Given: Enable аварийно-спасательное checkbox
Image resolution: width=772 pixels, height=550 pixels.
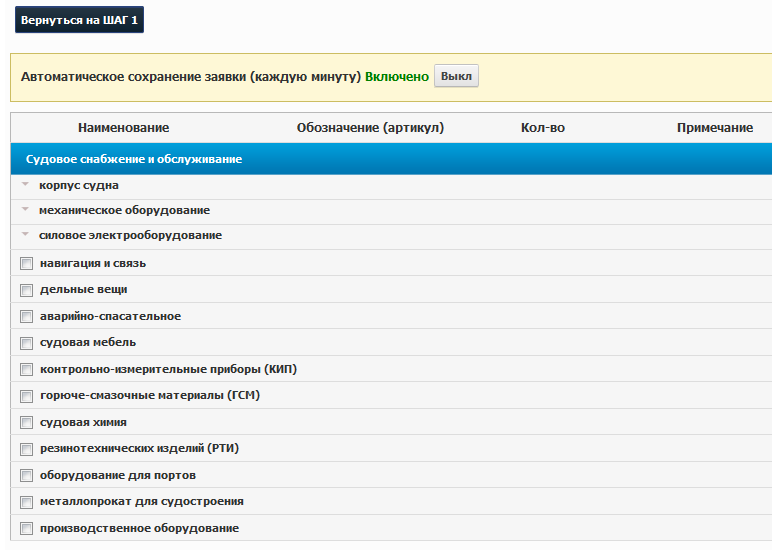Looking at the screenshot, I should click(27, 317).
